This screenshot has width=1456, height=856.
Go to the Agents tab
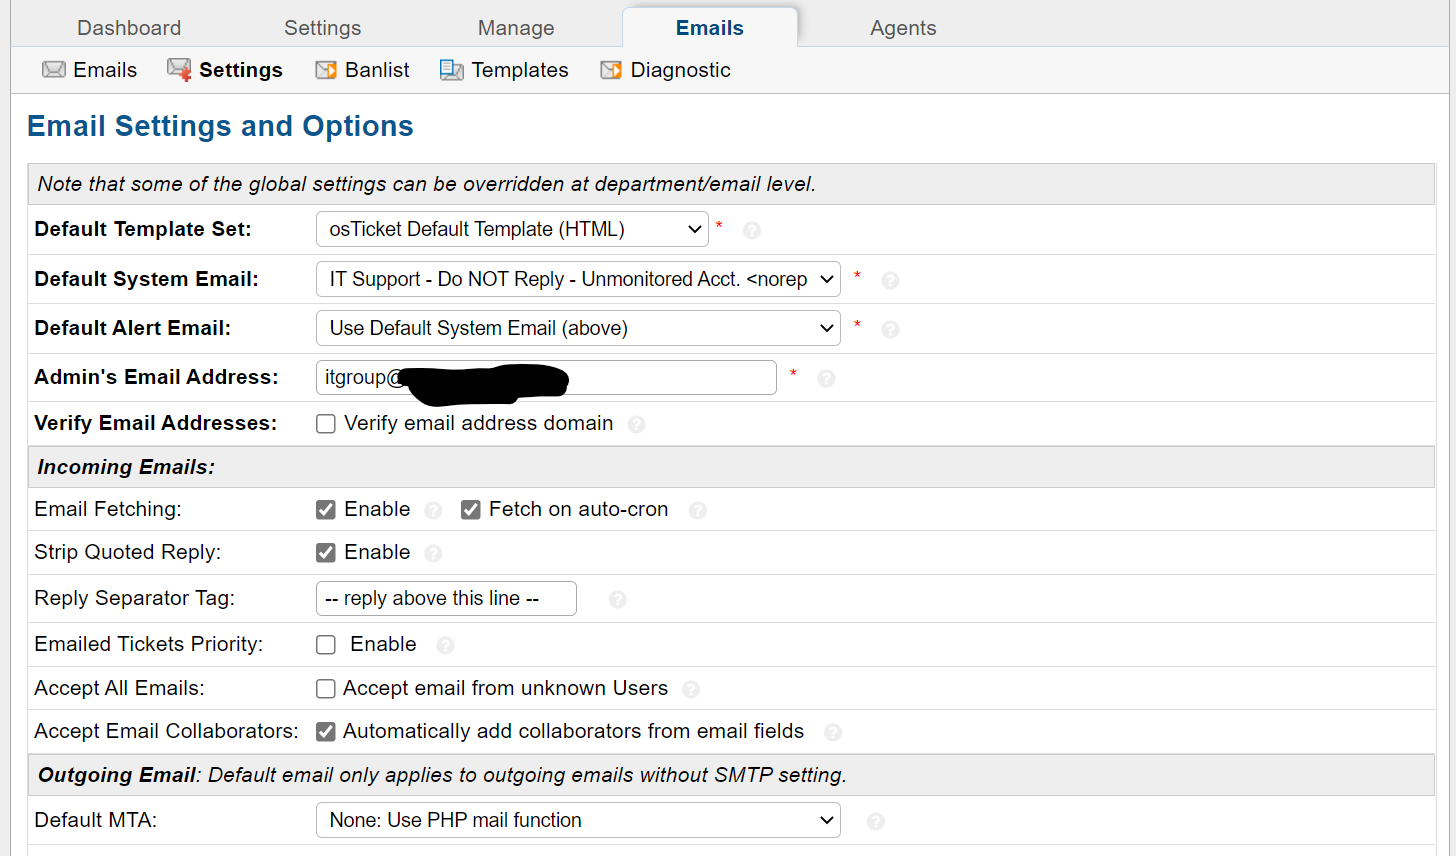click(x=903, y=28)
